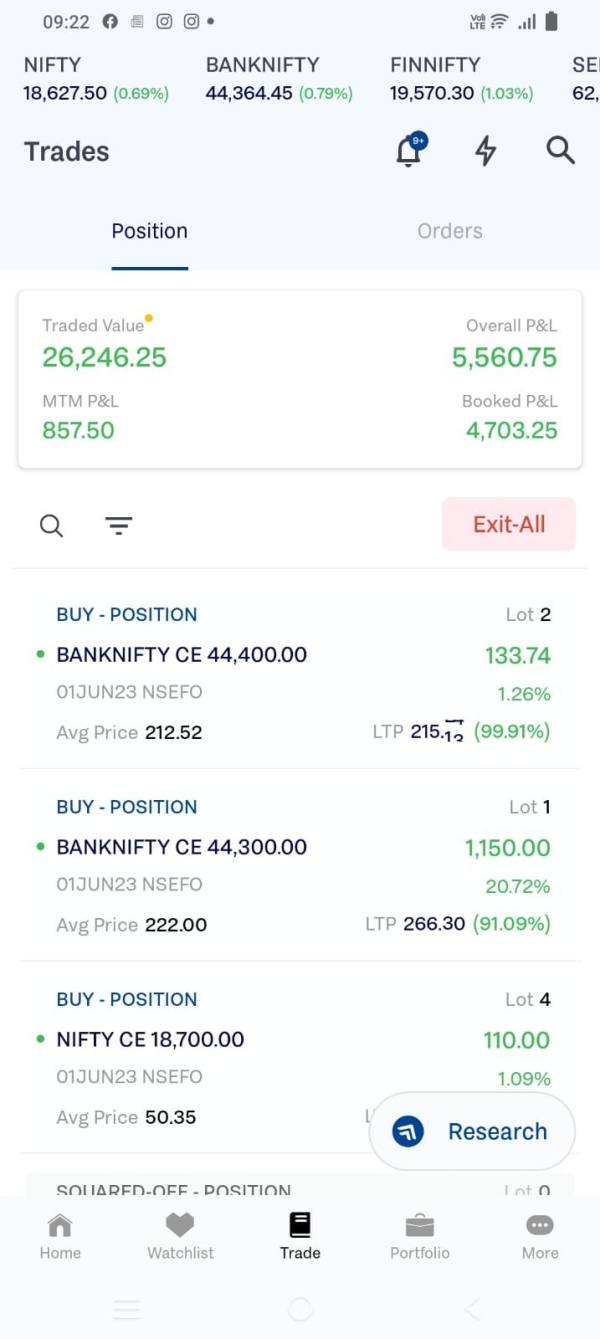Open the BANKNIFTY CE 44,300.00 position
The height and width of the screenshot is (1339, 600).
point(182,847)
